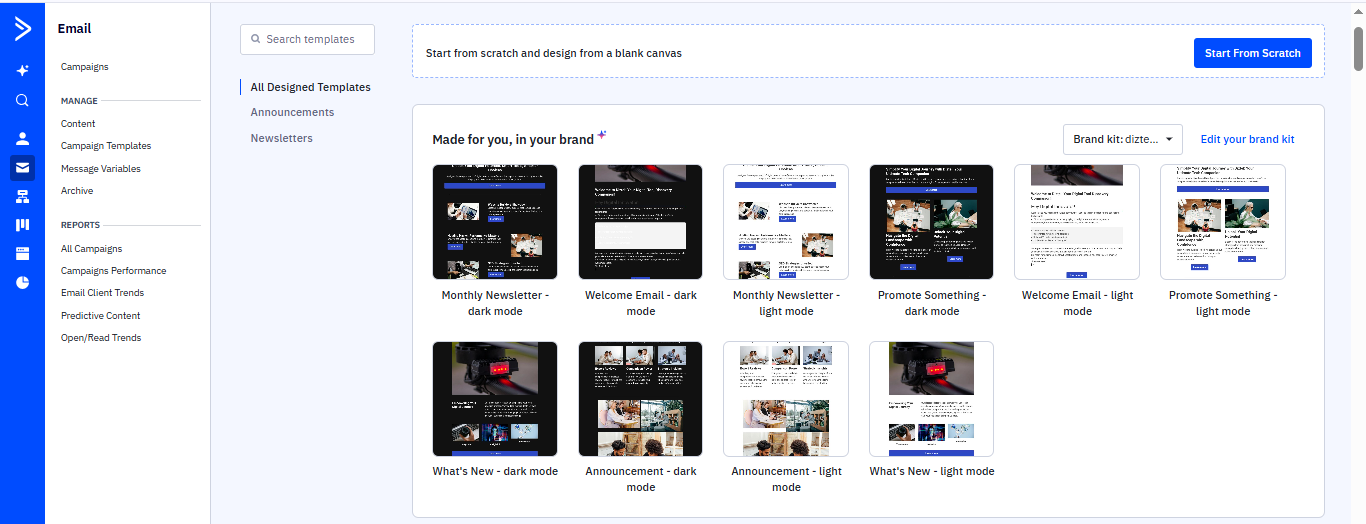This screenshot has height=524, width=1366.
Task: Open Automations flowchart icon in sidebar
Action: click(22, 197)
